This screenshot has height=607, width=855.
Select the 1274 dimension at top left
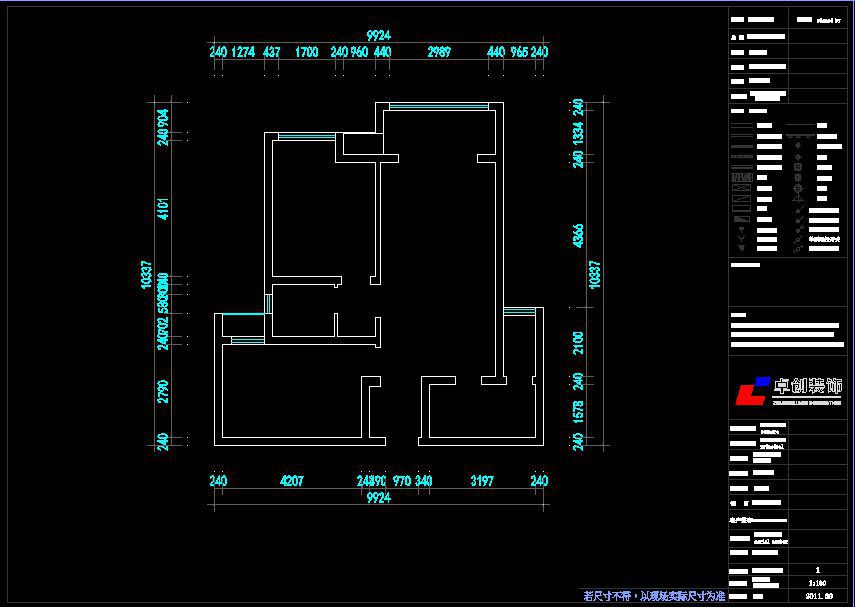click(244, 52)
